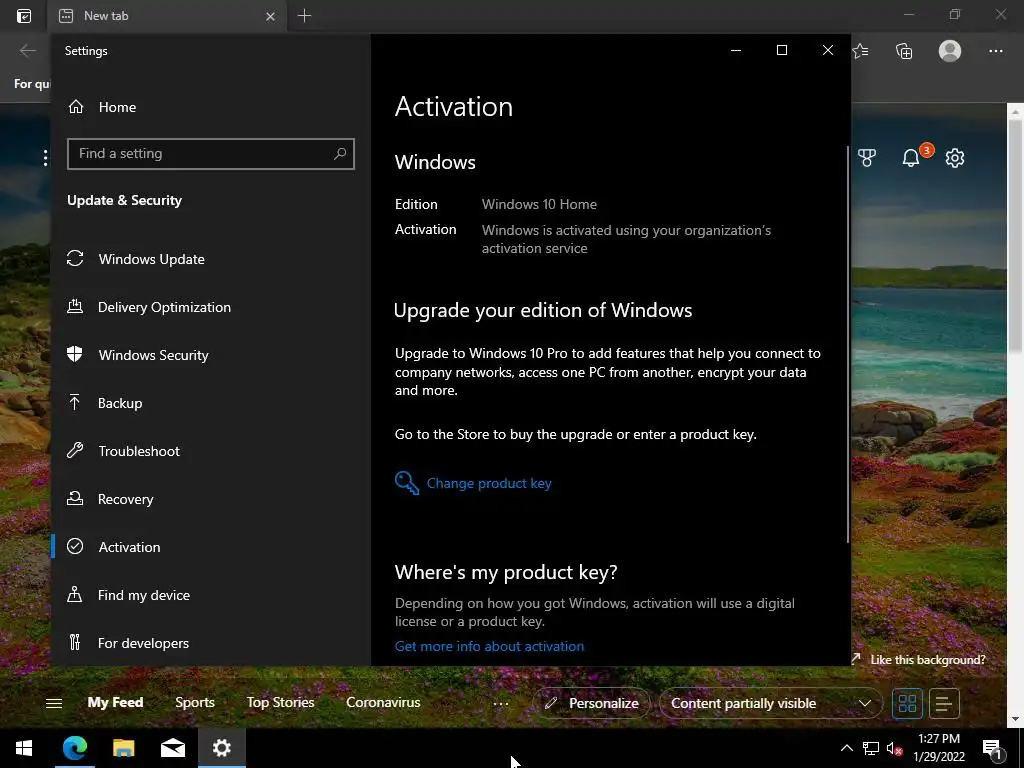
Task: Open Edge Collections icon
Action: click(904, 51)
